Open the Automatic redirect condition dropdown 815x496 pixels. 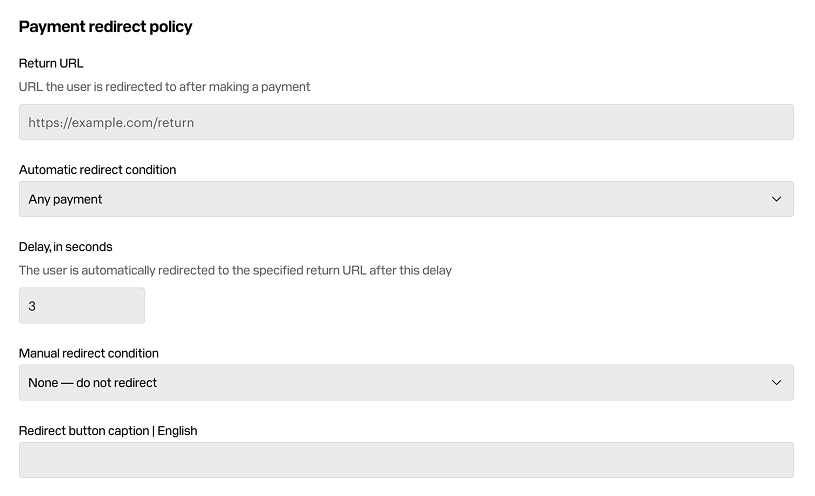click(406, 199)
